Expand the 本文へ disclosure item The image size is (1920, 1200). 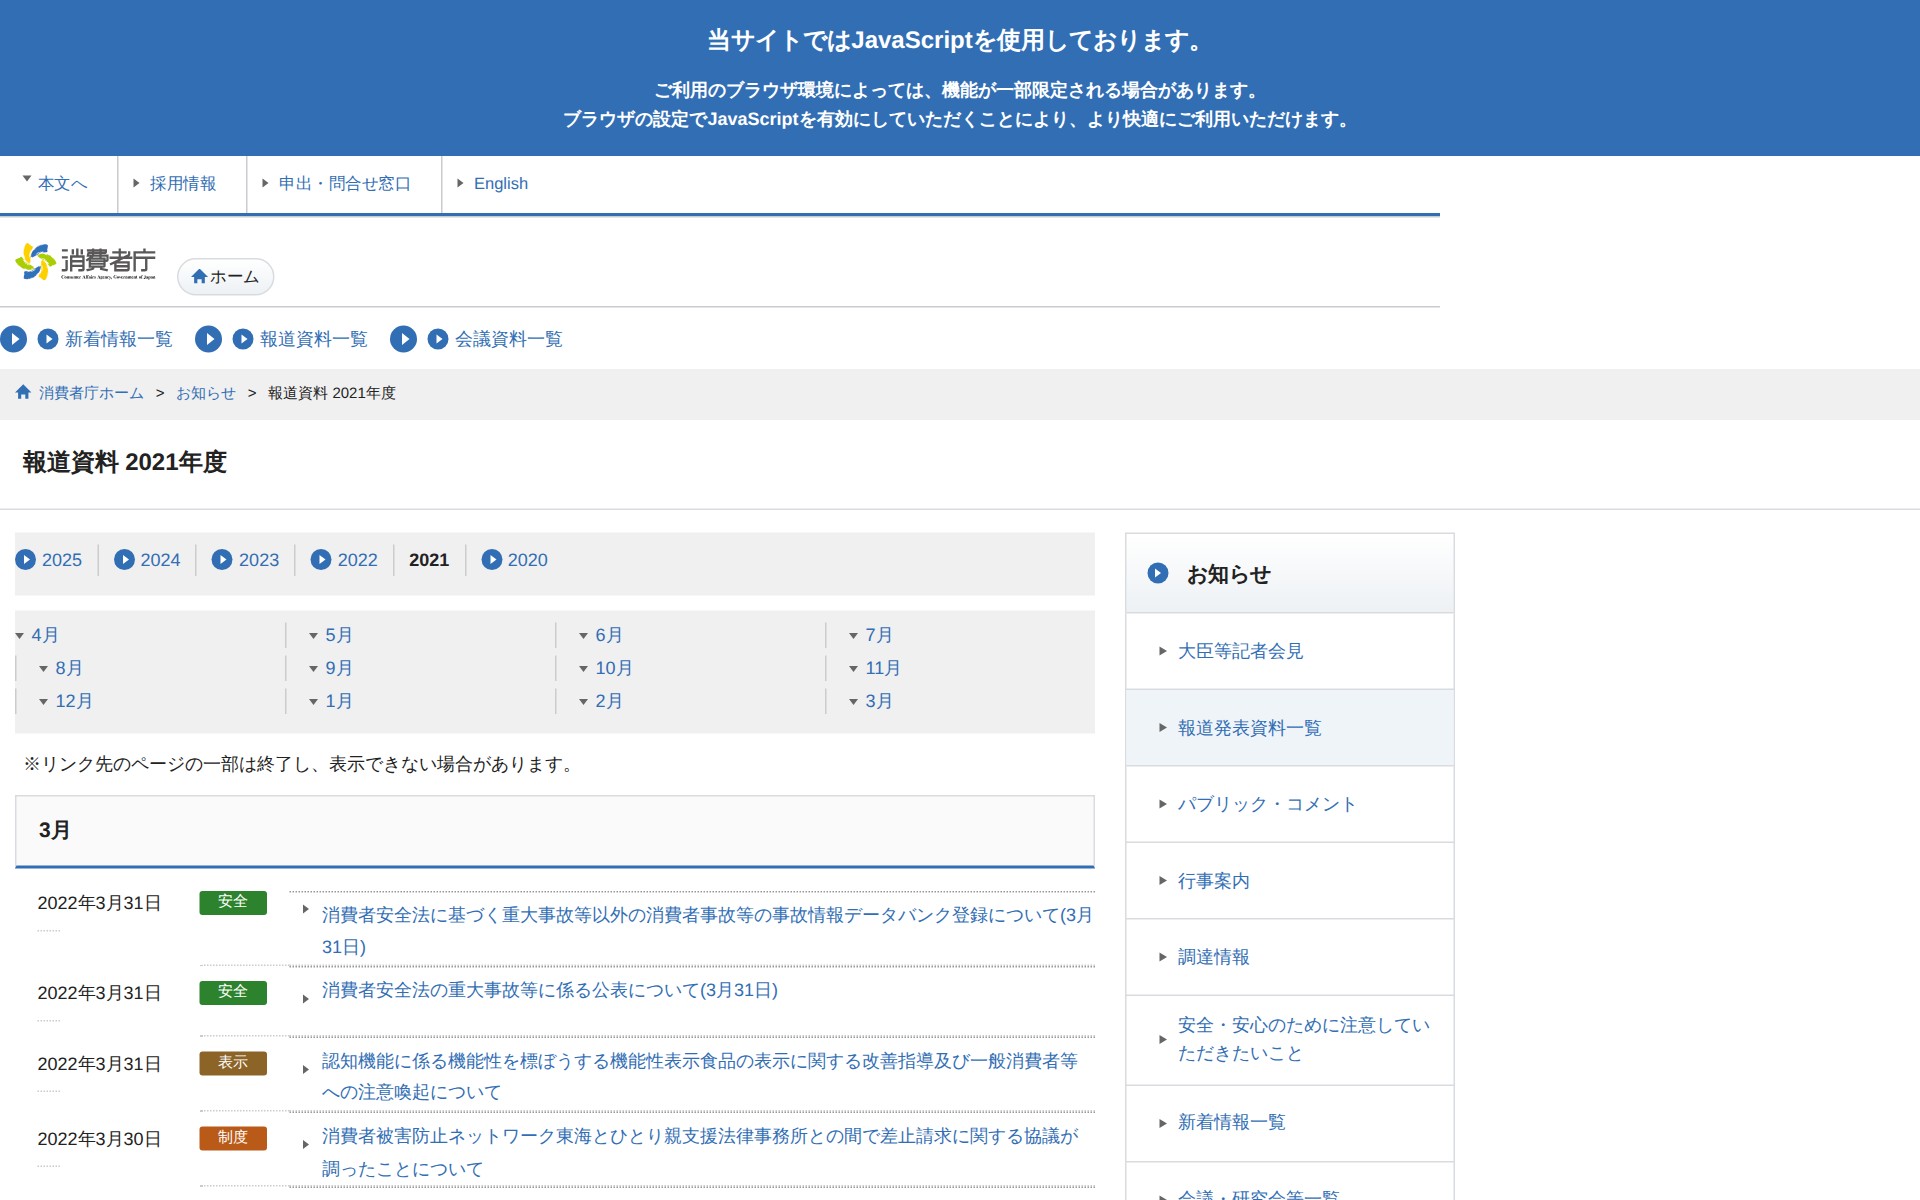[61, 183]
